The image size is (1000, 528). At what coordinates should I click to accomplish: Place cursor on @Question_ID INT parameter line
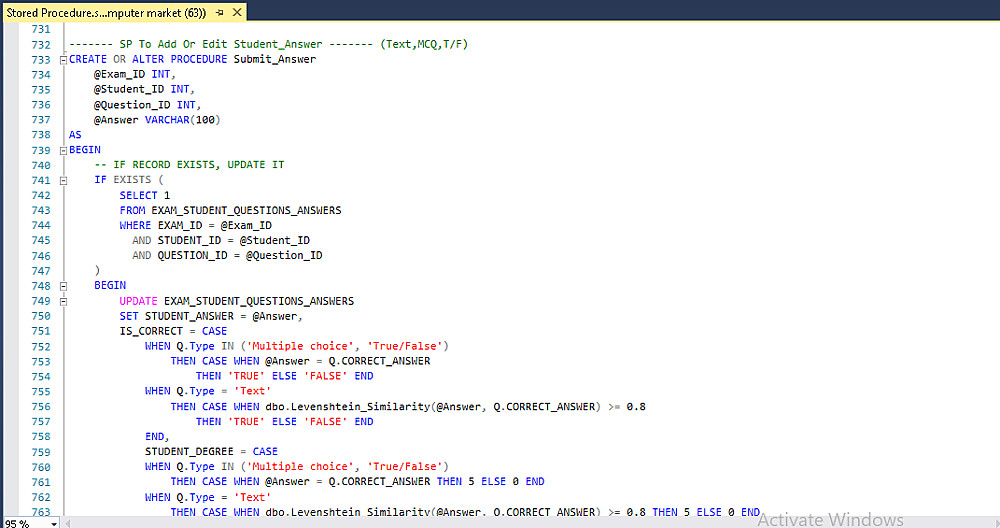coord(147,105)
